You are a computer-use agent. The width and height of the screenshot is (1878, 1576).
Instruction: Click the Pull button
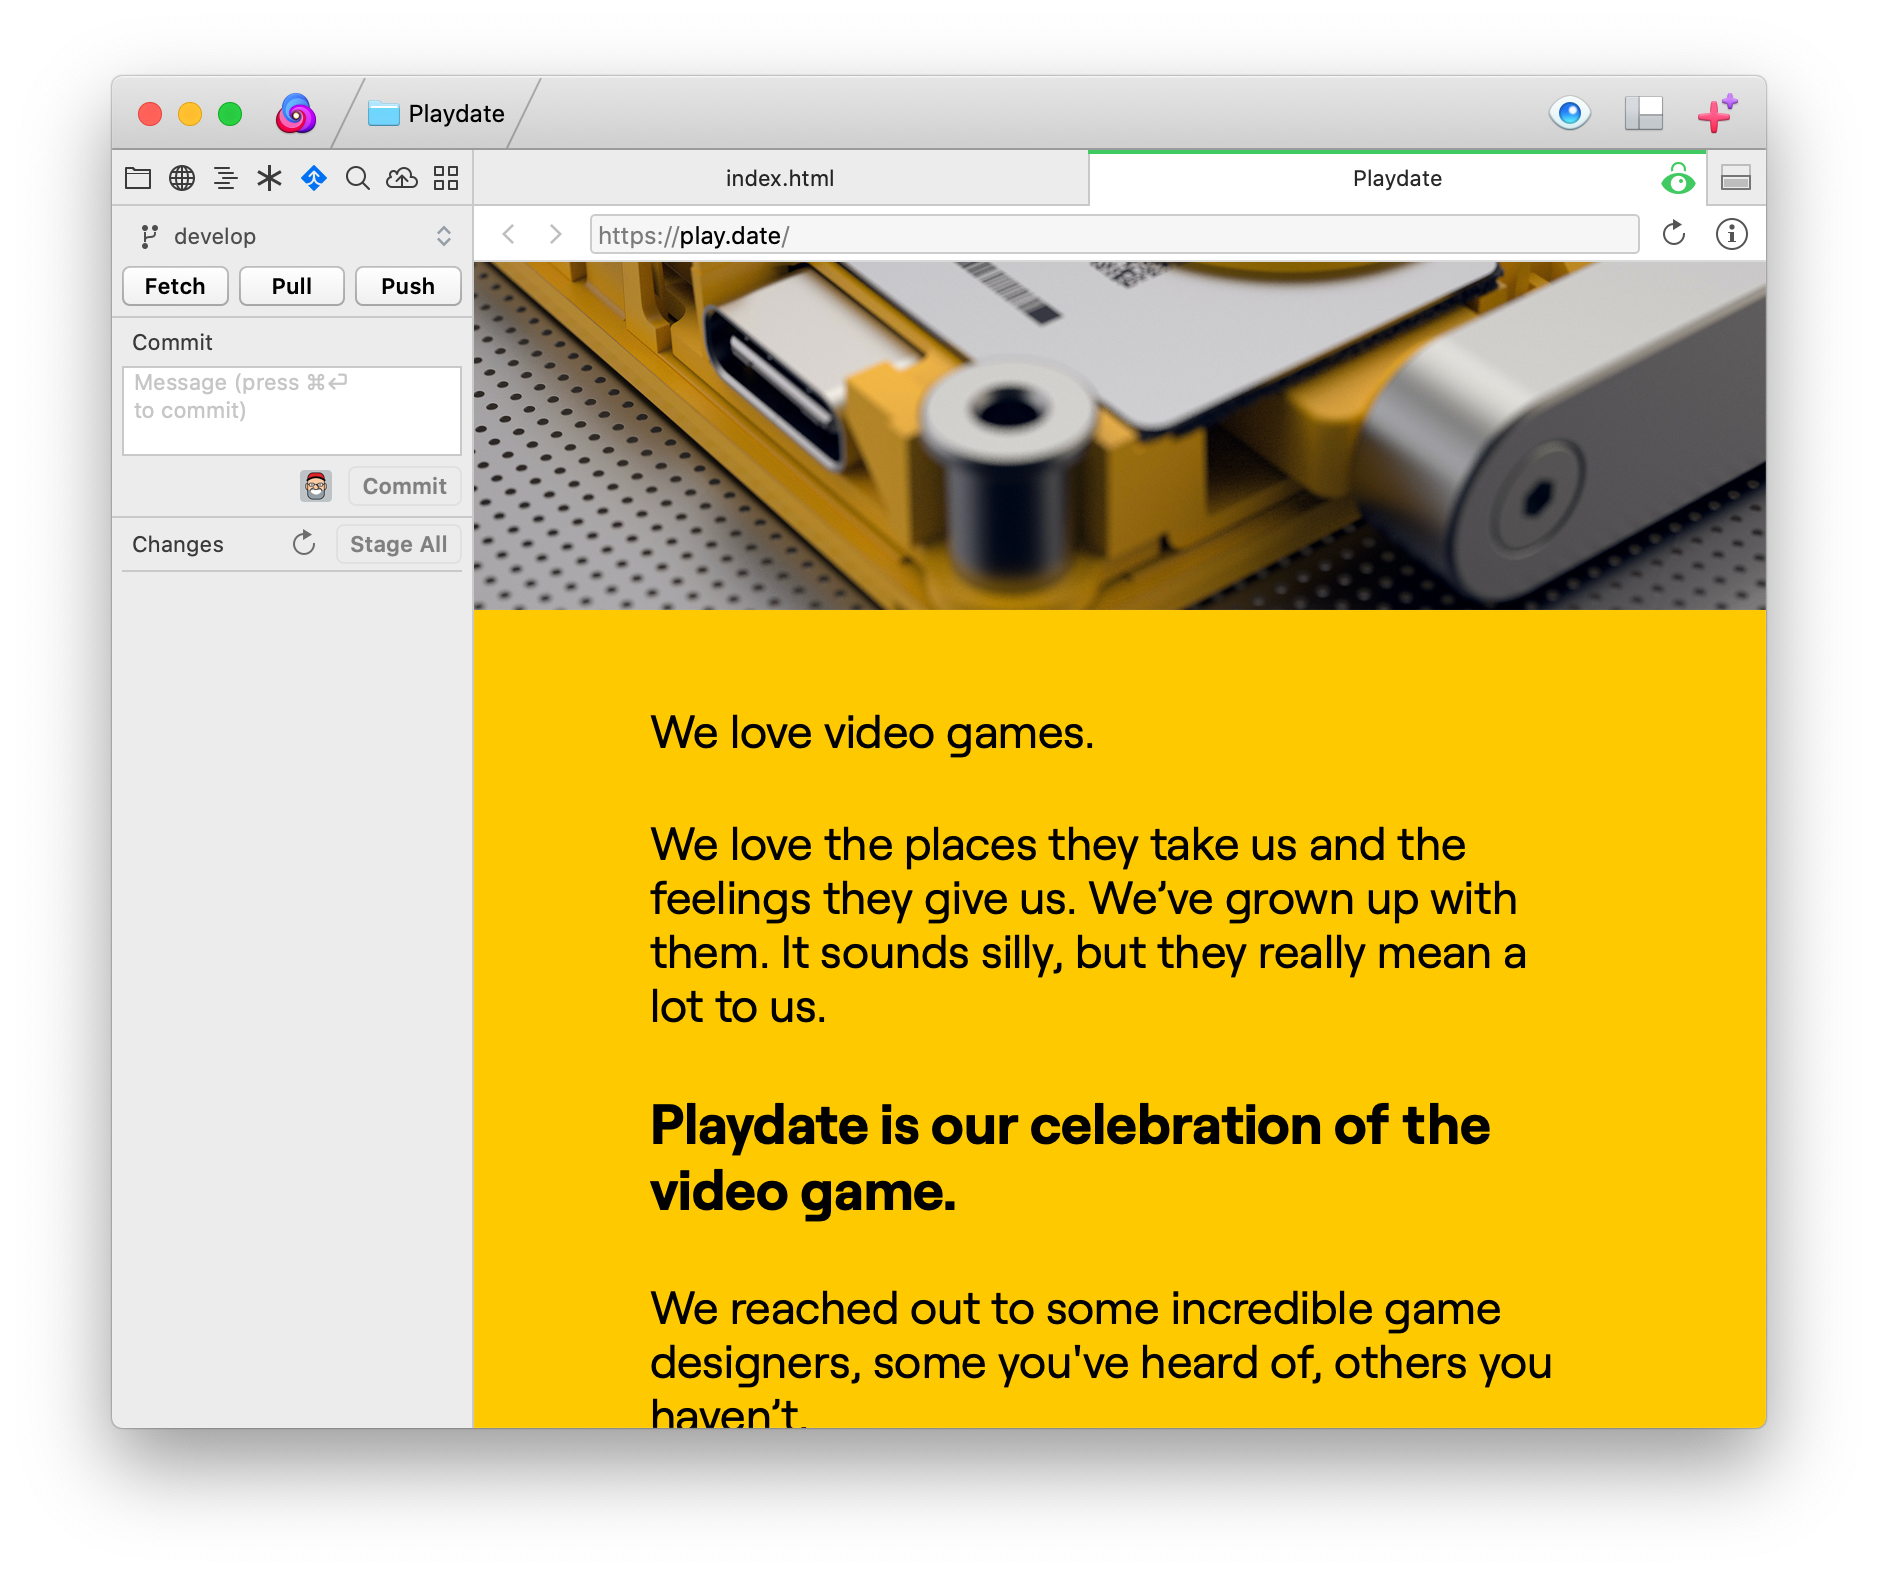[292, 286]
